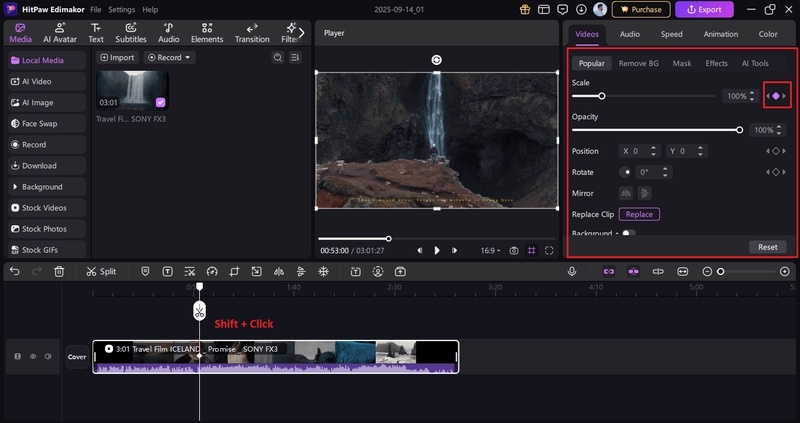Viewport: 800px width, 423px height.
Task: Undo the last edit in timeline toolbar
Action: (x=14, y=271)
